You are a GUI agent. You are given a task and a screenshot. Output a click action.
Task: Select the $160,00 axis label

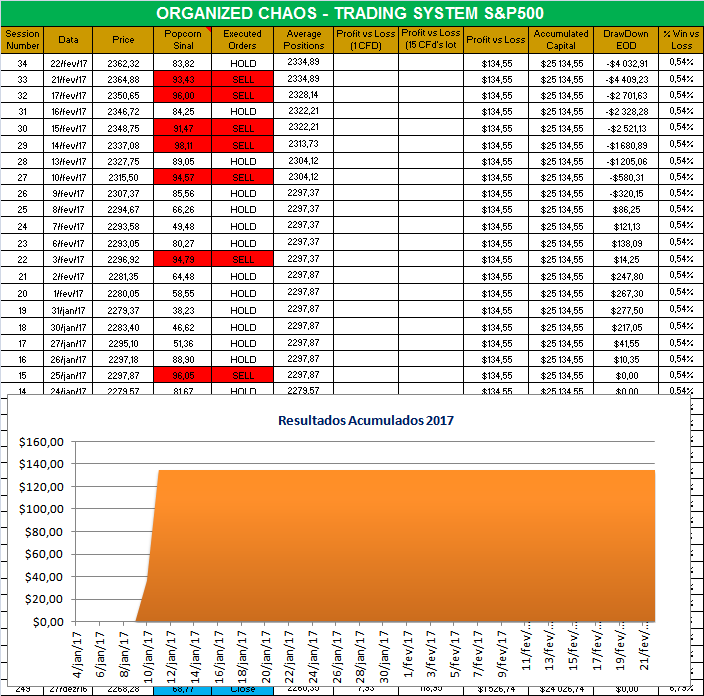click(x=41, y=442)
